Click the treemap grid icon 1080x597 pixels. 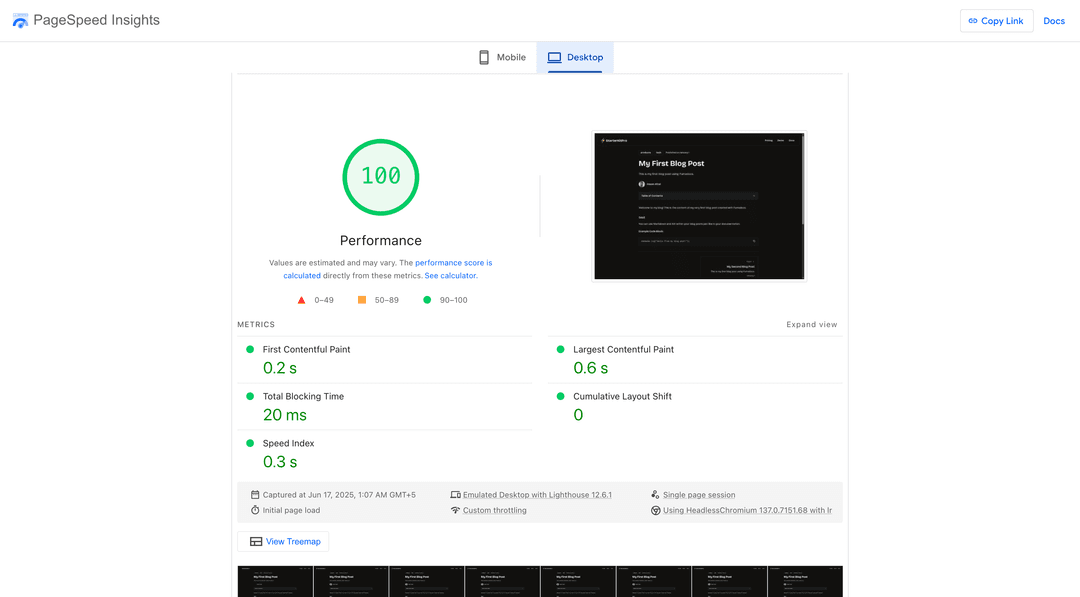pyautogui.click(x=256, y=542)
